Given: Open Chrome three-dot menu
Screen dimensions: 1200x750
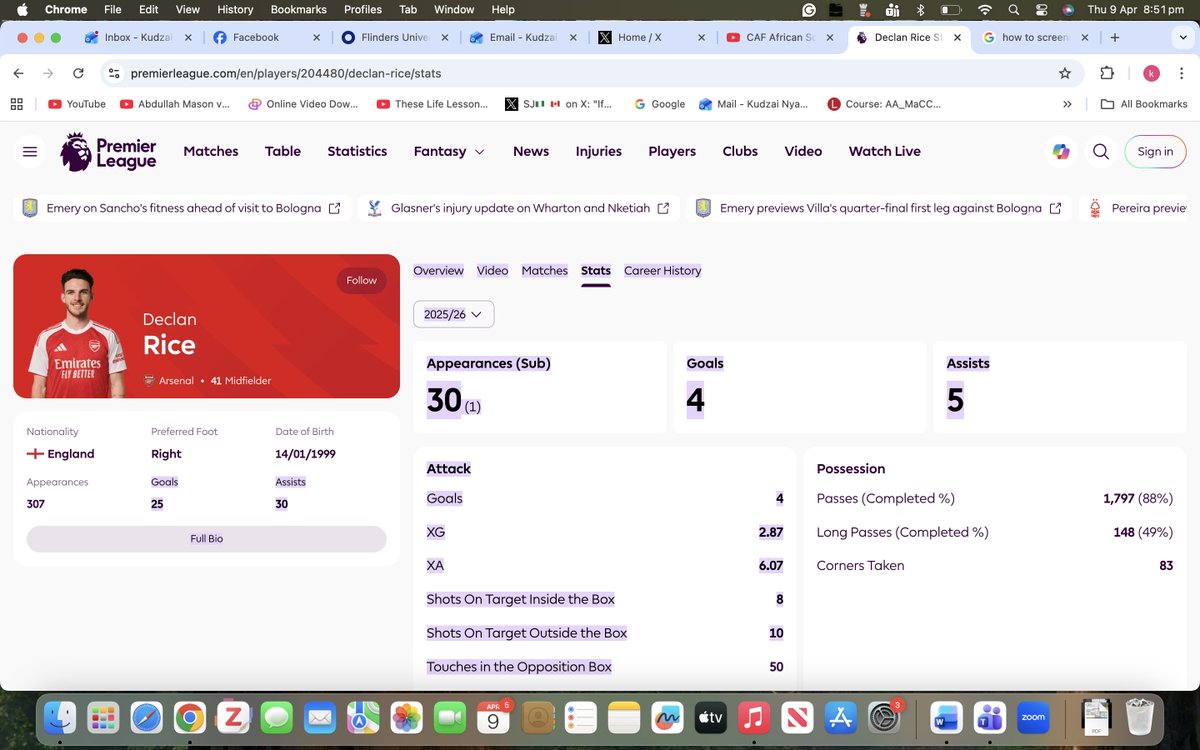Looking at the screenshot, I should (x=1181, y=73).
